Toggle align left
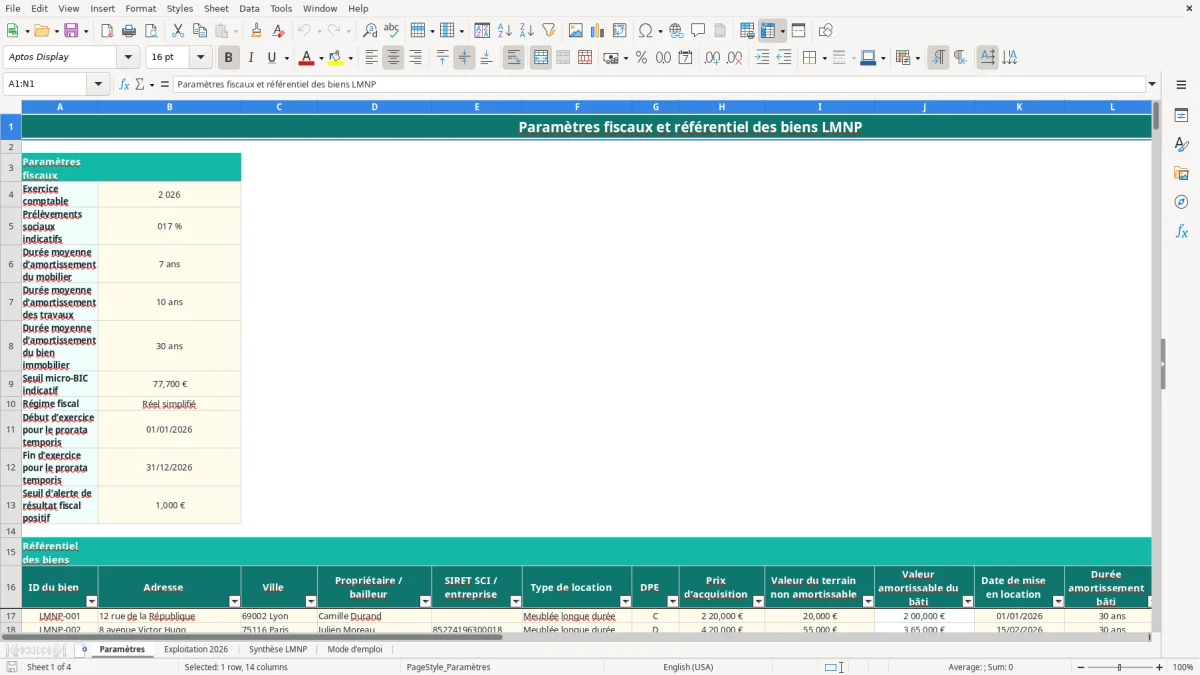The width and height of the screenshot is (1200, 675). point(371,58)
